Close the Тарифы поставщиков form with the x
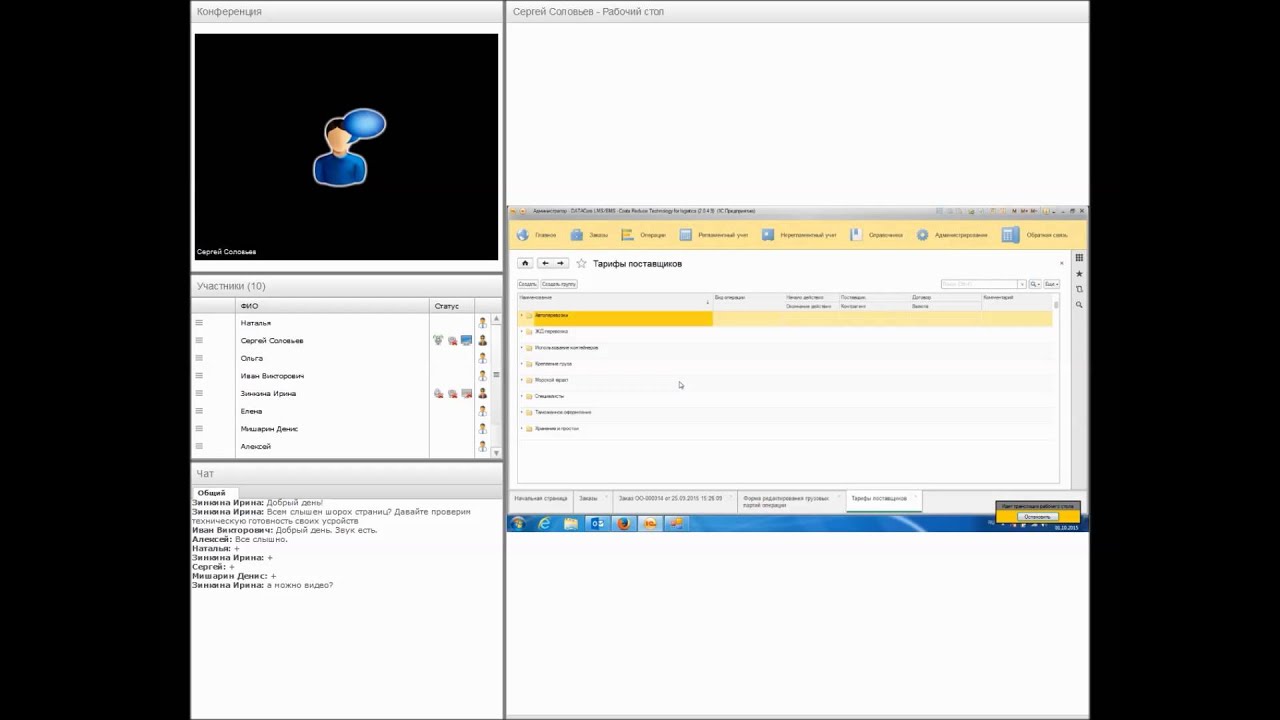This screenshot has width=1280, height=720. [1062, 264]
